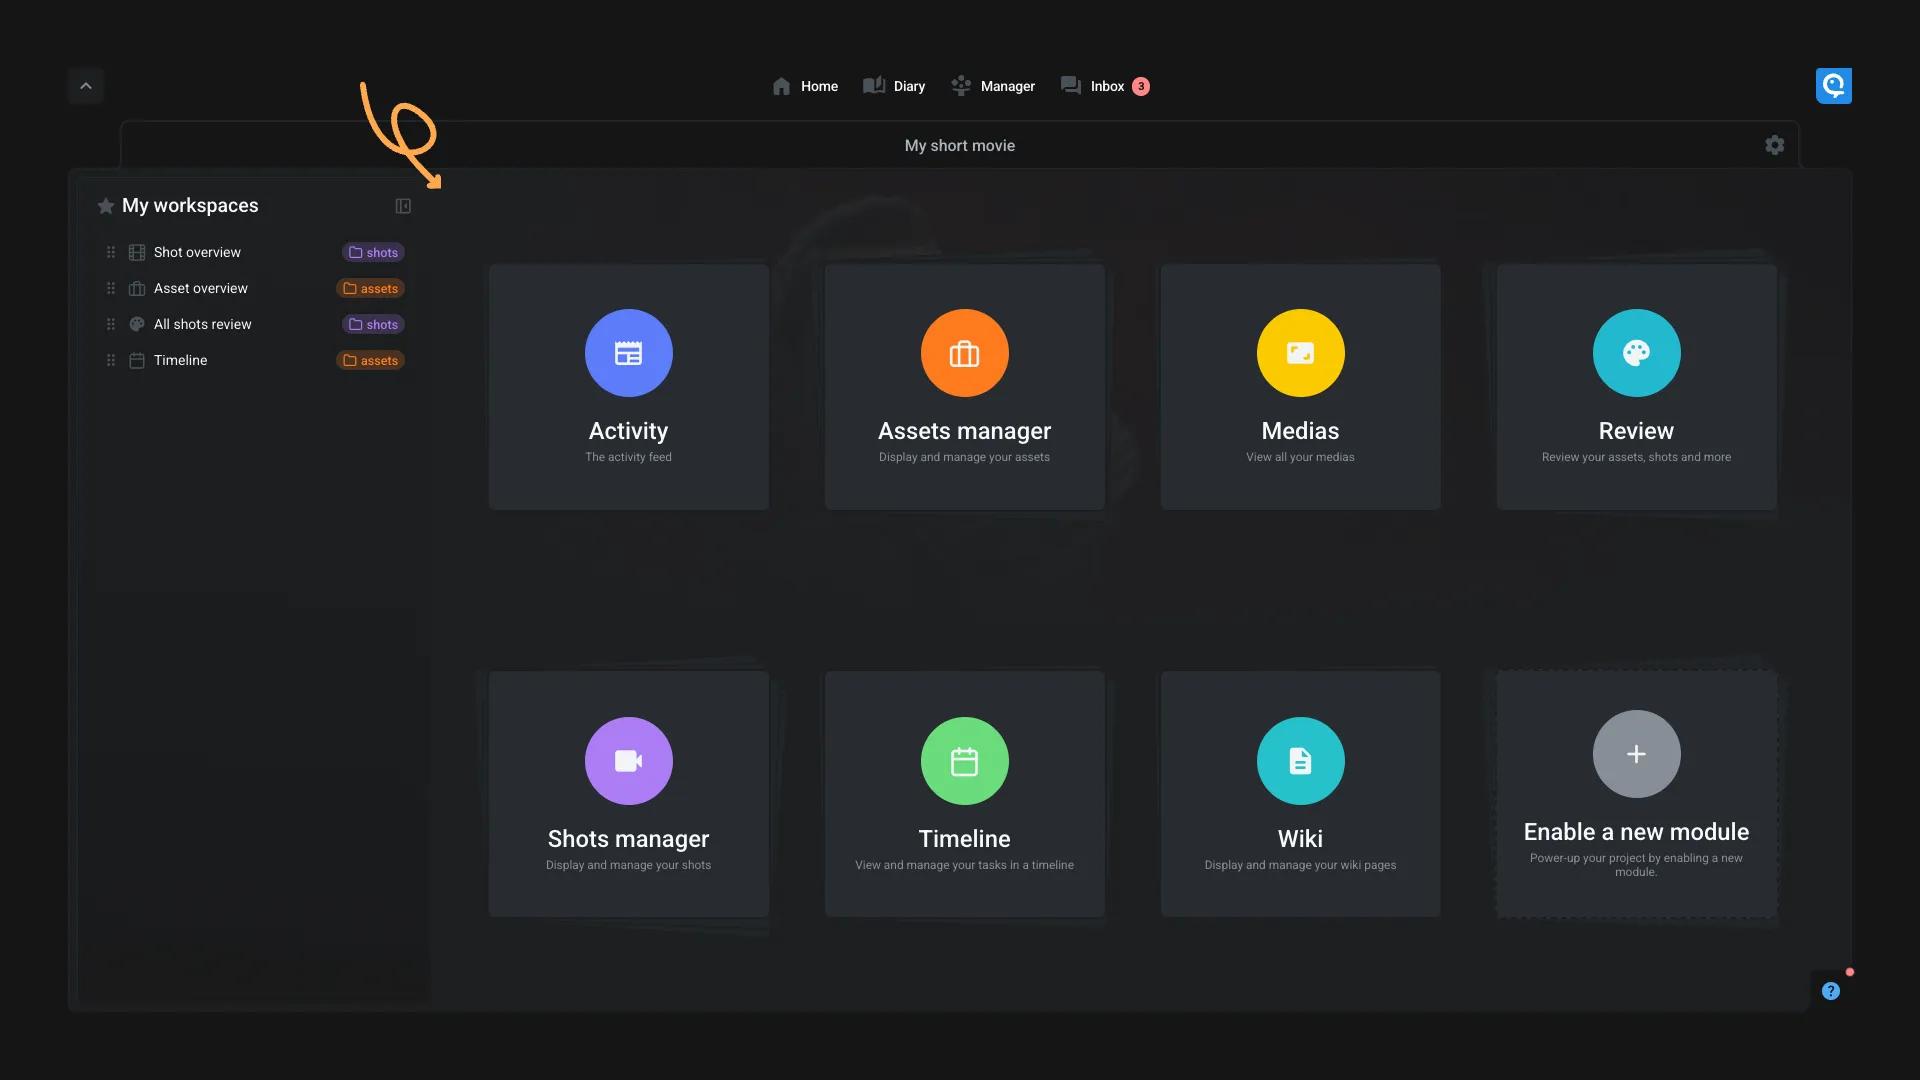Open the Wiki module

1299,793
